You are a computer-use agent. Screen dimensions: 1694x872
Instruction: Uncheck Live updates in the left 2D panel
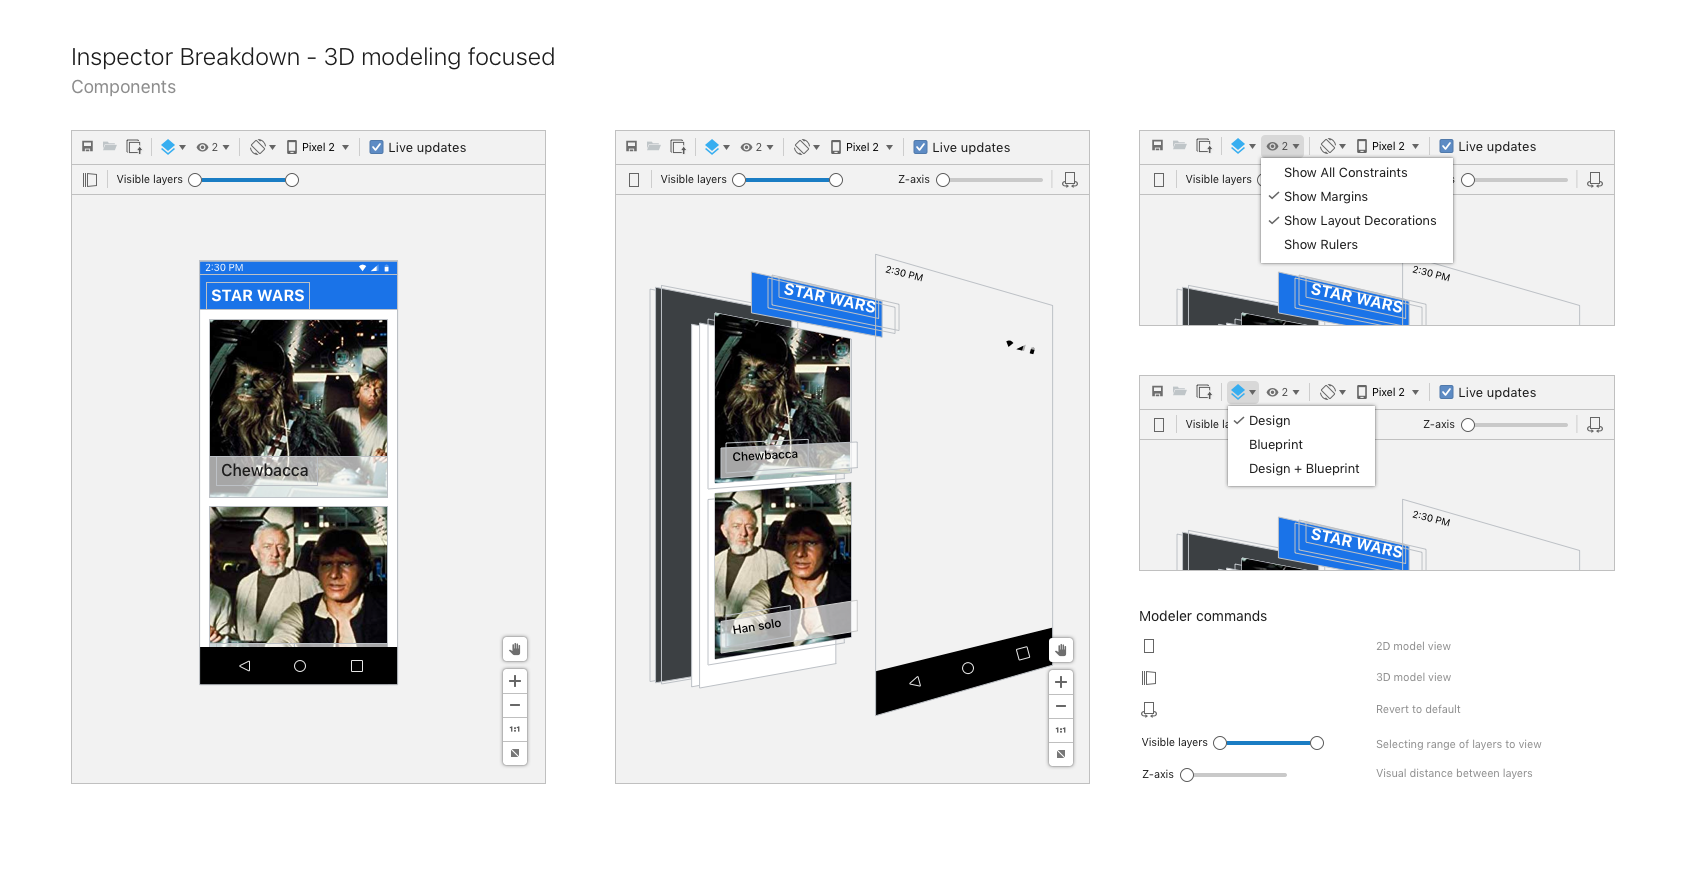click(377, 147)
